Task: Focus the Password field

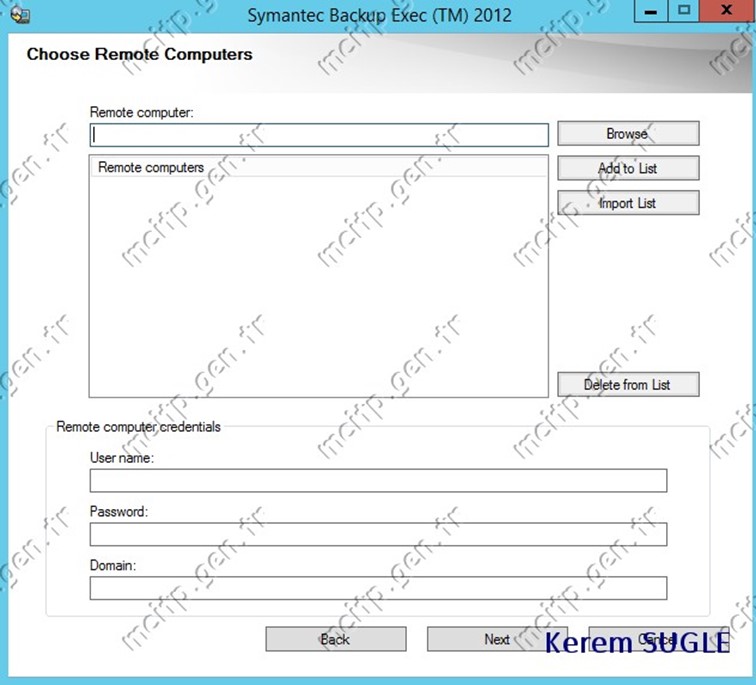Action: point(378,535)
